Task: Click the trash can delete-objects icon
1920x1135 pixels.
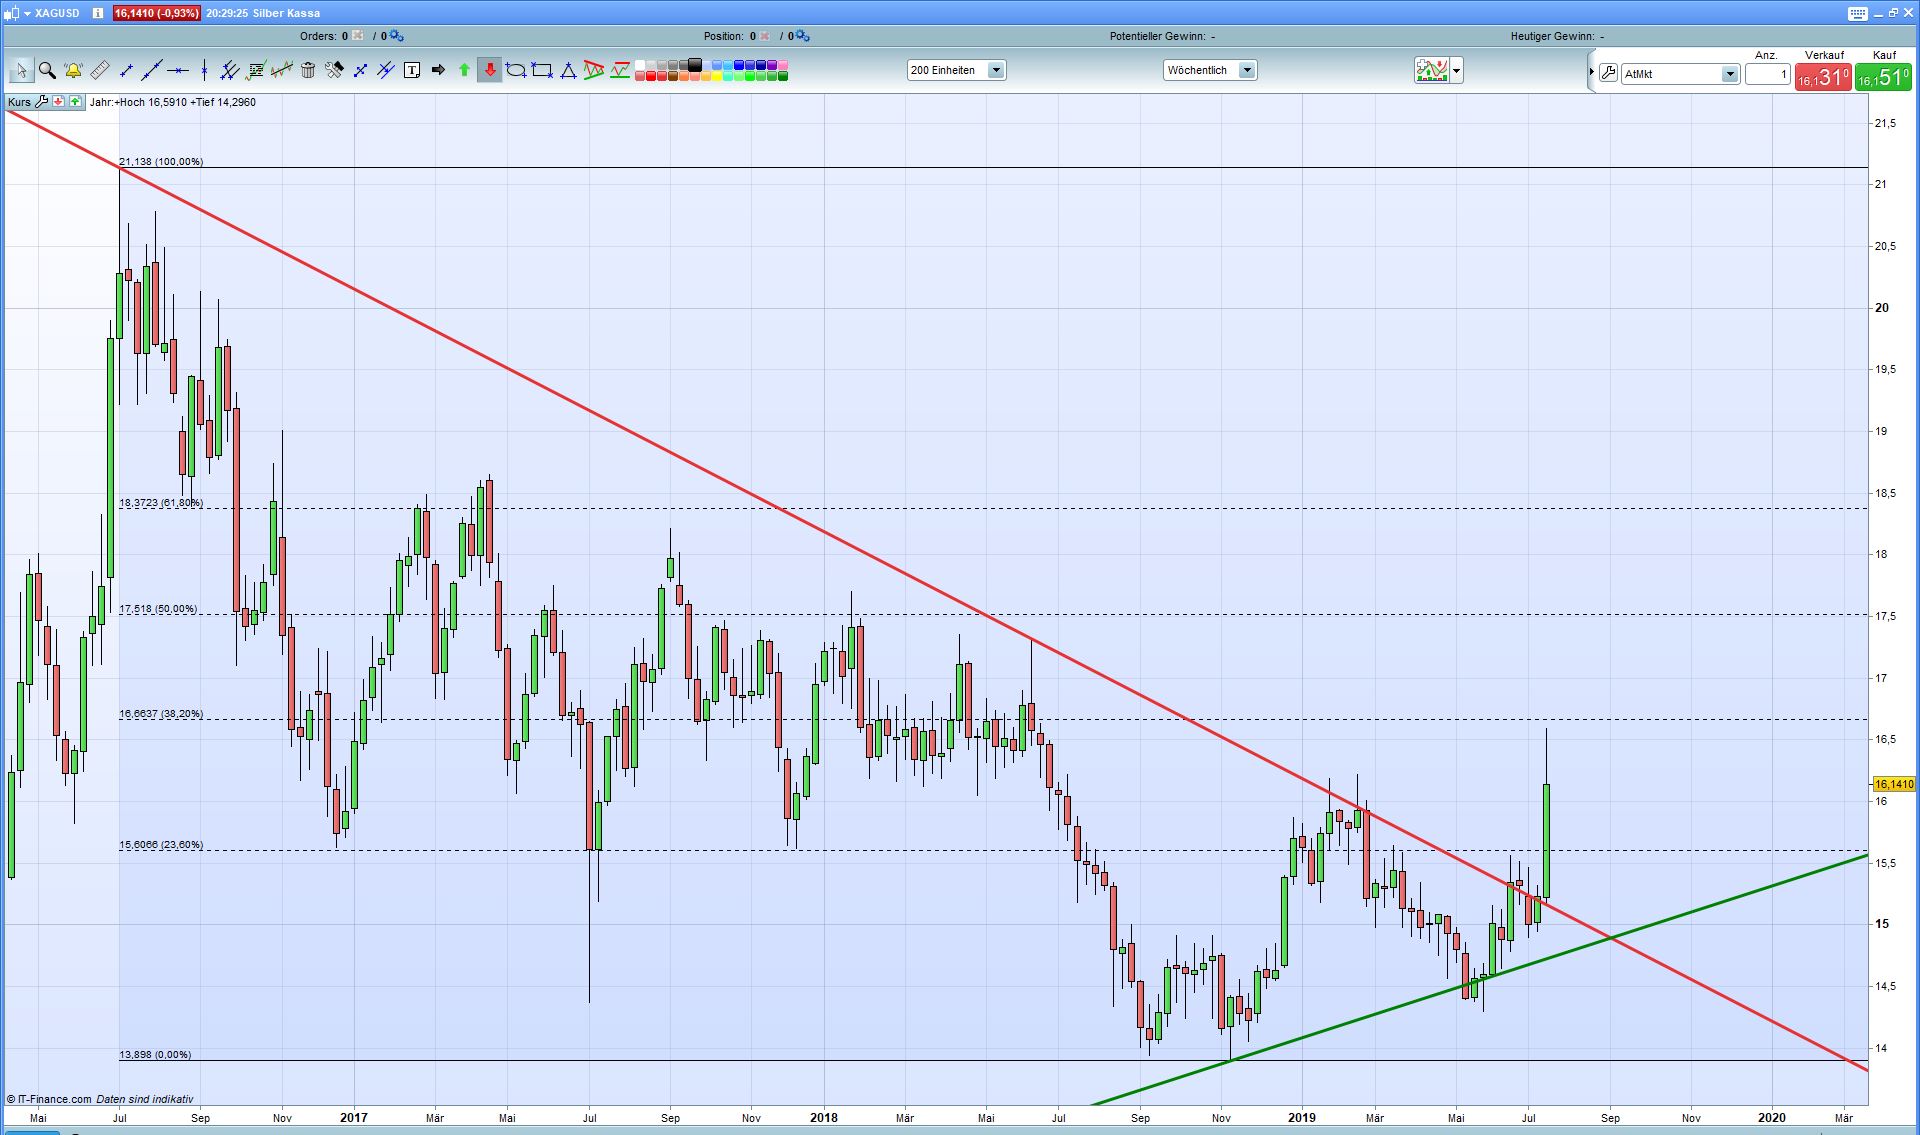Action: point(308,70)
